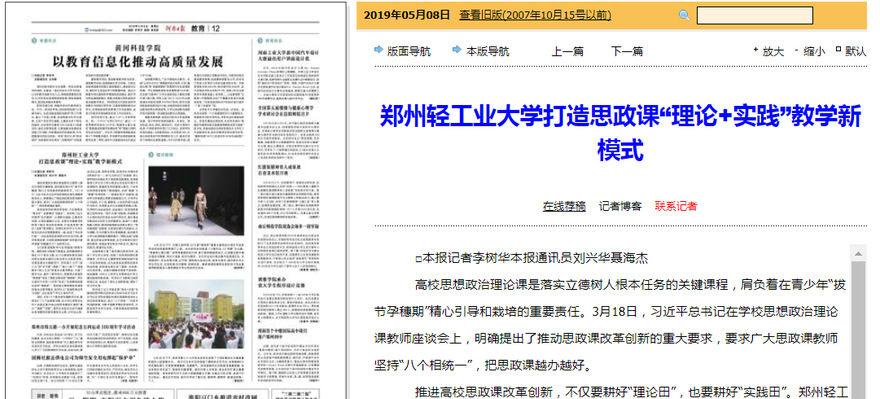Open 本版导航 section navigation
Screen dimensions: 880x399
click(487, 52)
